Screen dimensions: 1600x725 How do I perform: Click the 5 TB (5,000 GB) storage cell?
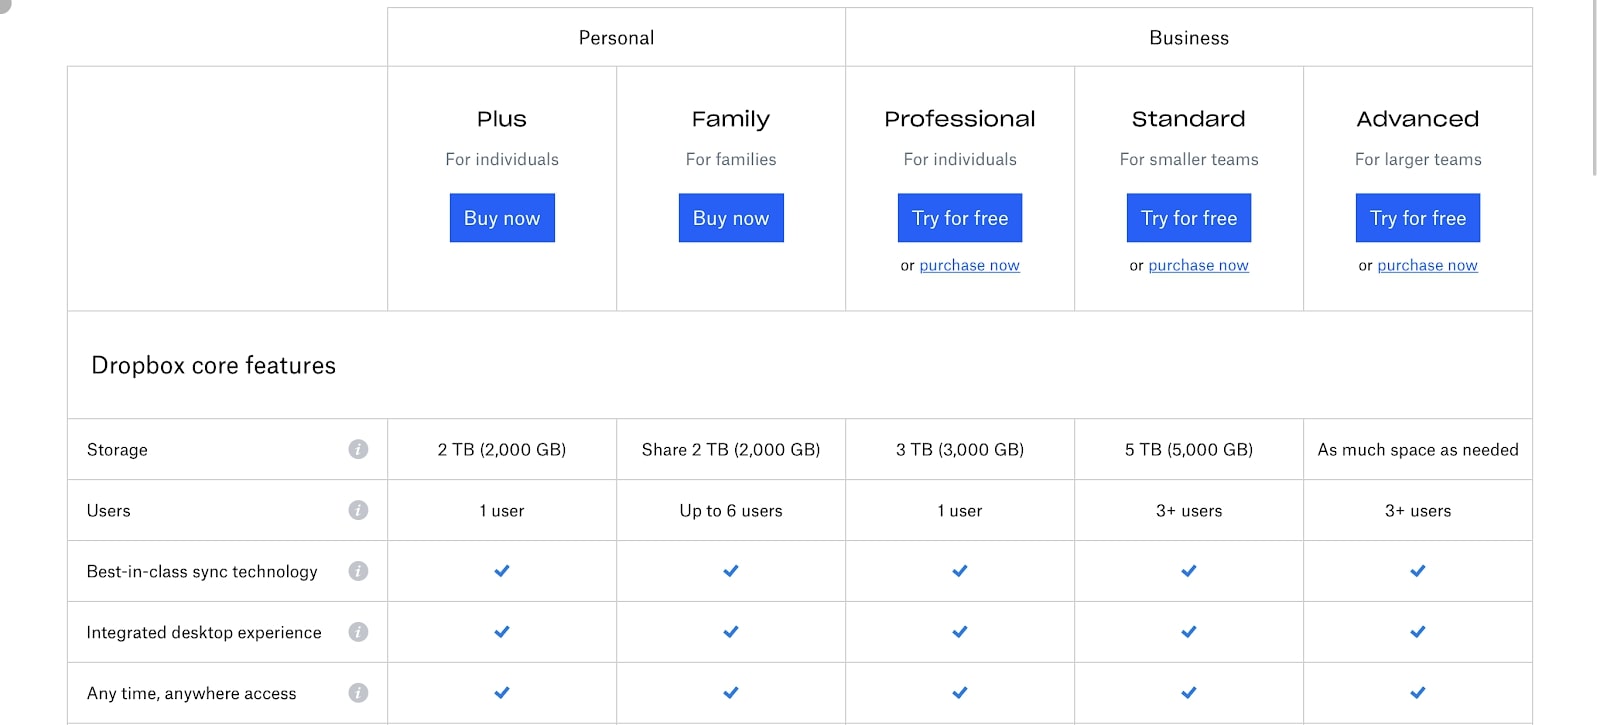(x=1189, y=450)
